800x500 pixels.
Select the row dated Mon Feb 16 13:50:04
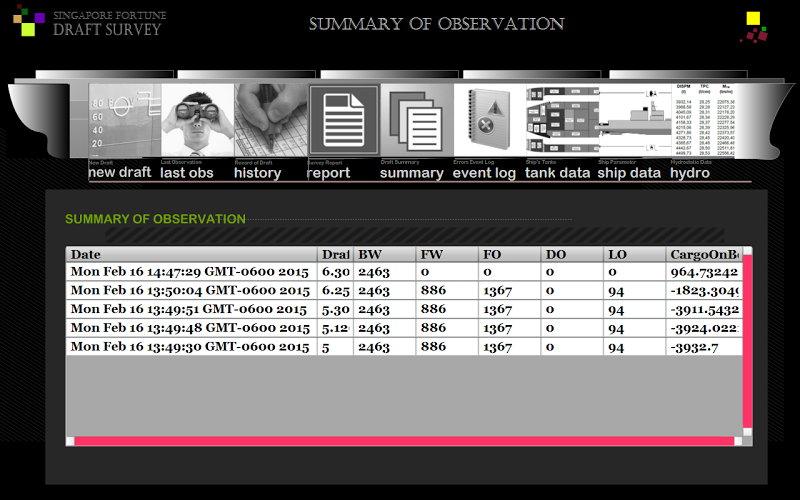[x=404, y=290]
